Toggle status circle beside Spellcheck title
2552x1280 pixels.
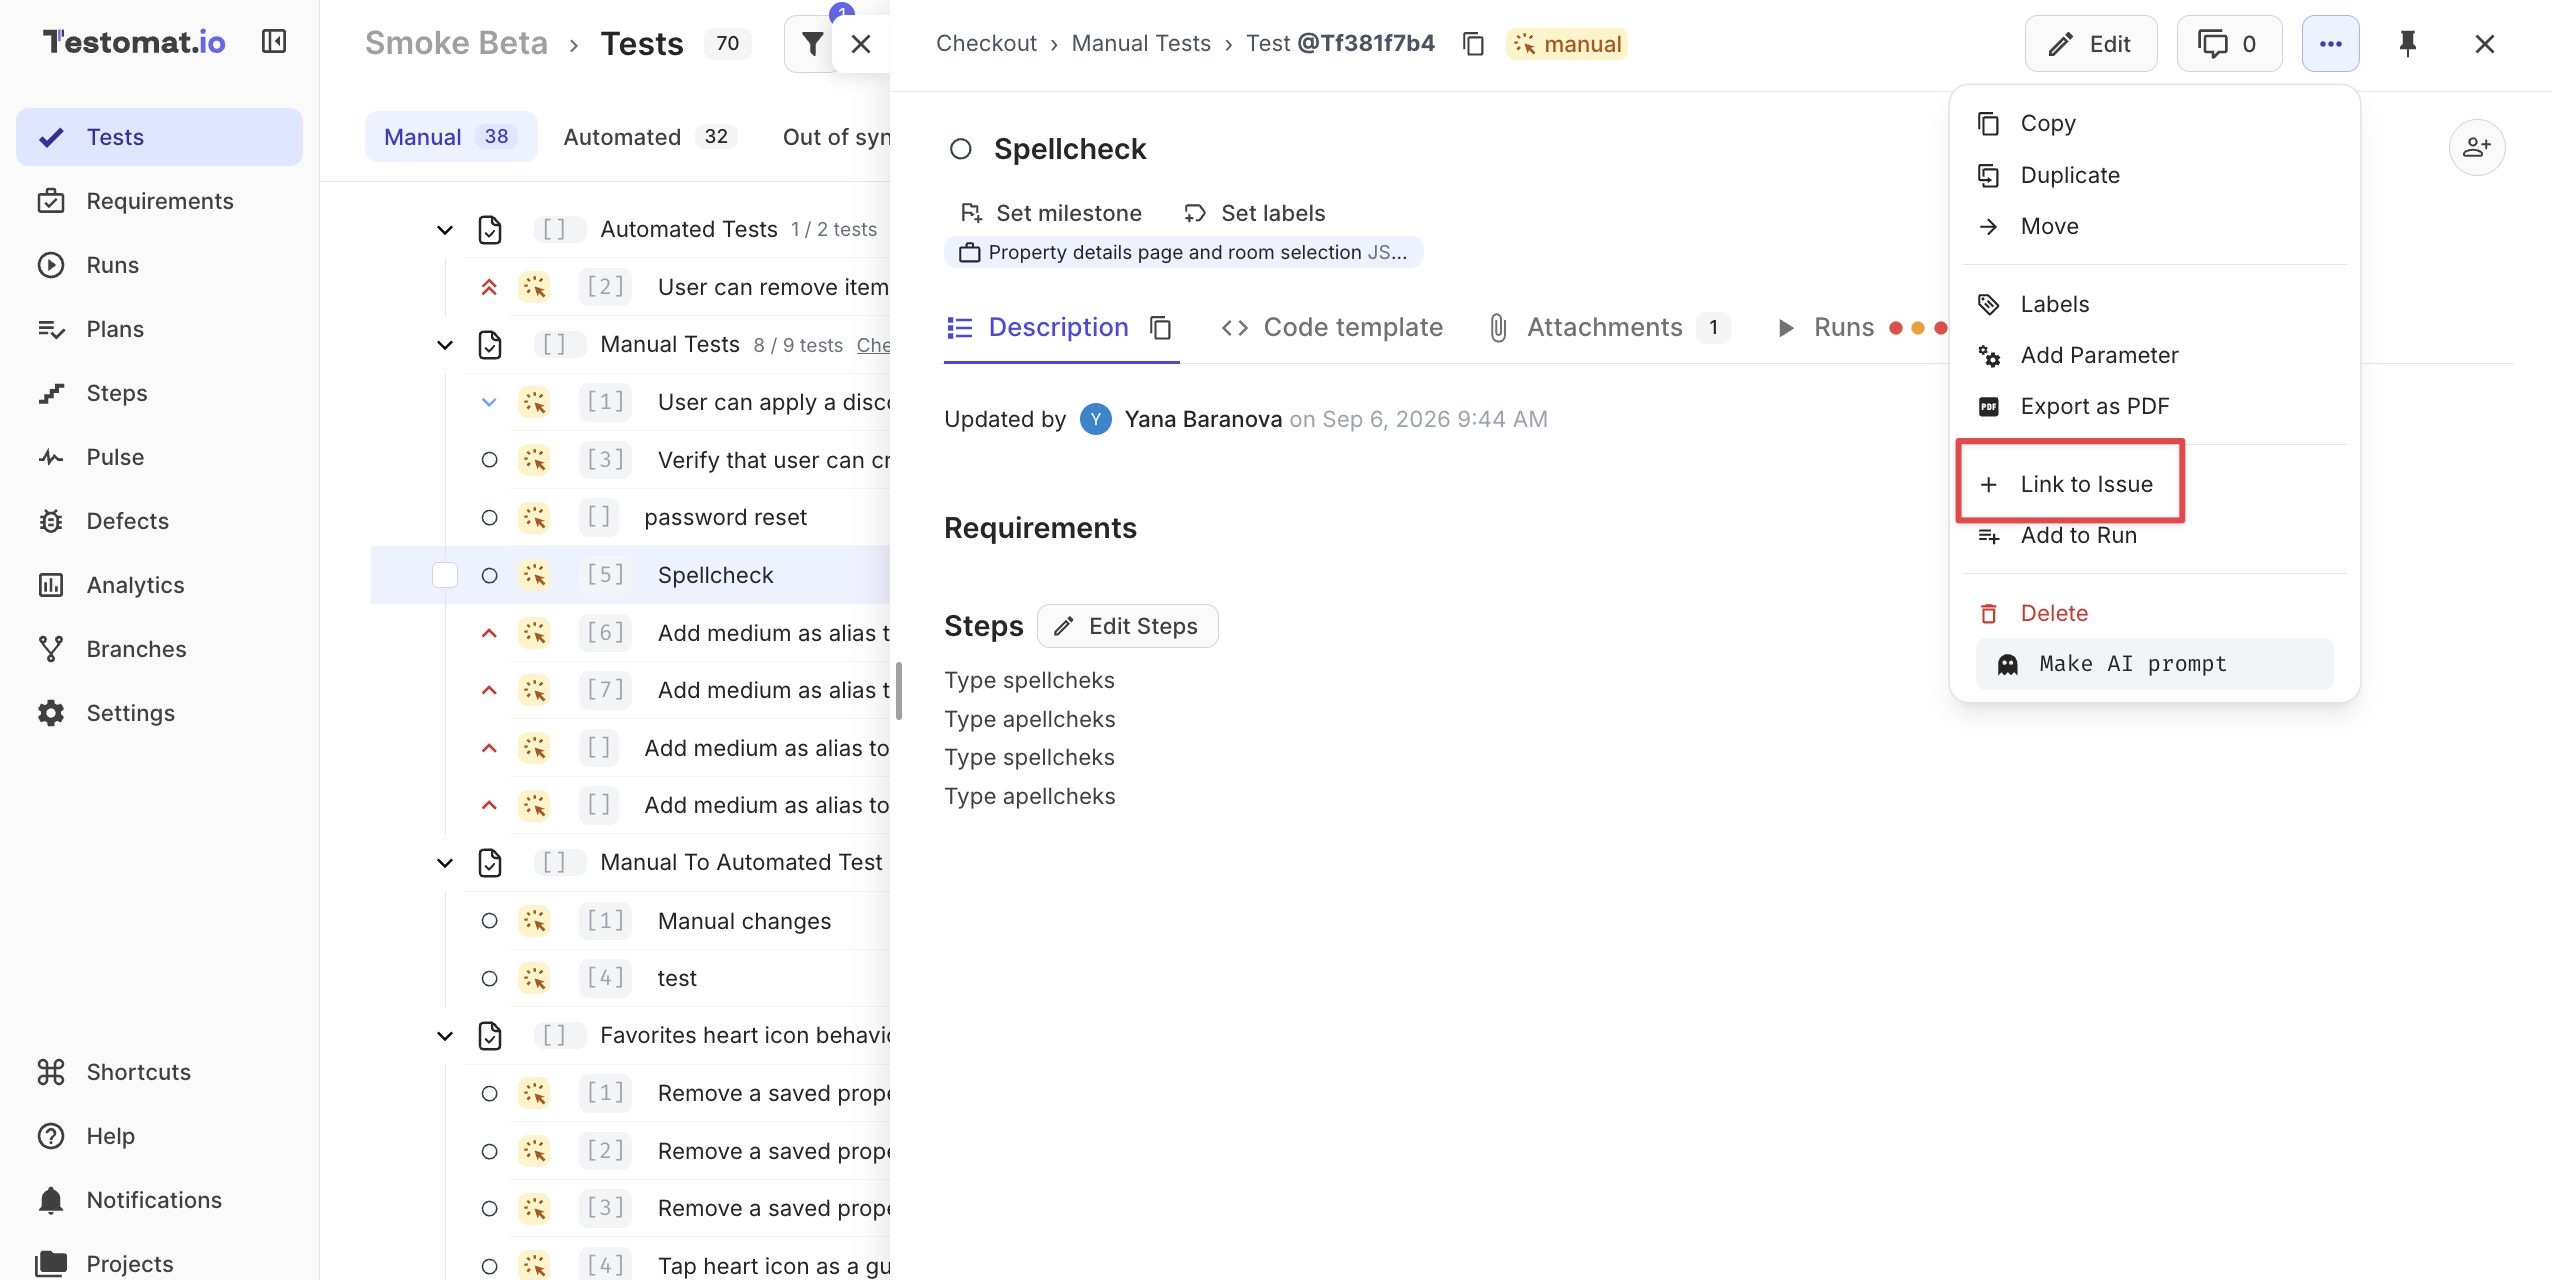[961, 149]
